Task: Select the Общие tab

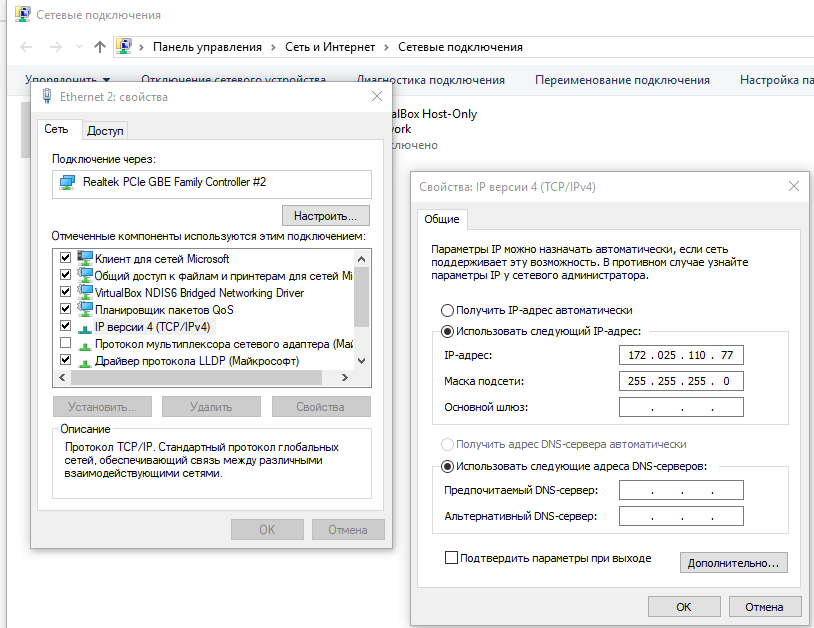Action: click(442, 219)
